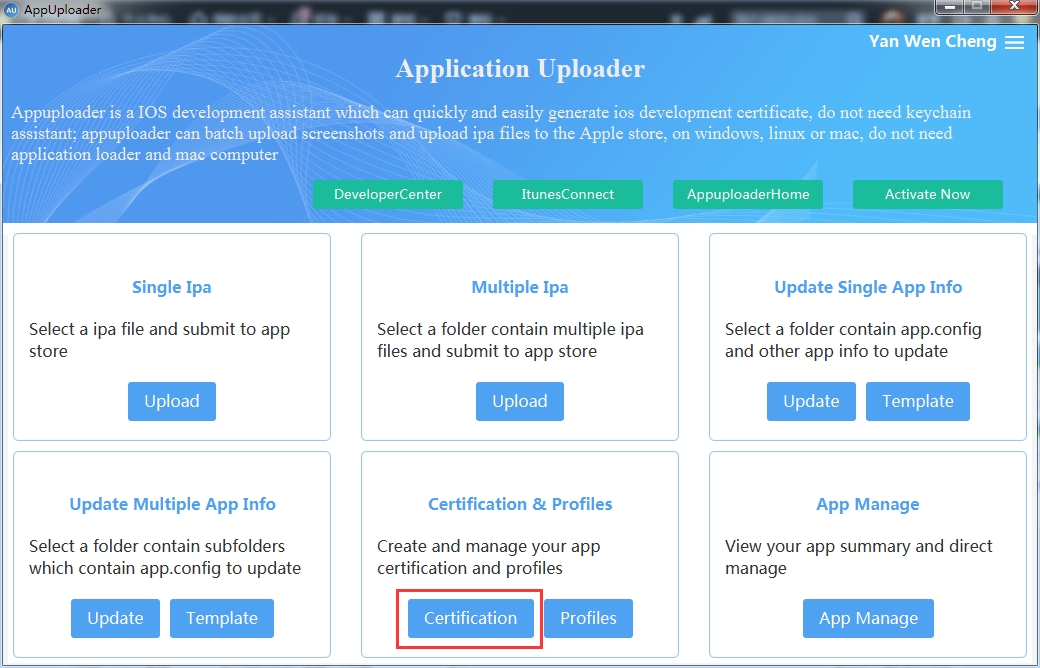The width and height of the screenshot is (1040, 668).
Task: Open the DeveloperCenter link button
Action: click(x=387, y=194)
